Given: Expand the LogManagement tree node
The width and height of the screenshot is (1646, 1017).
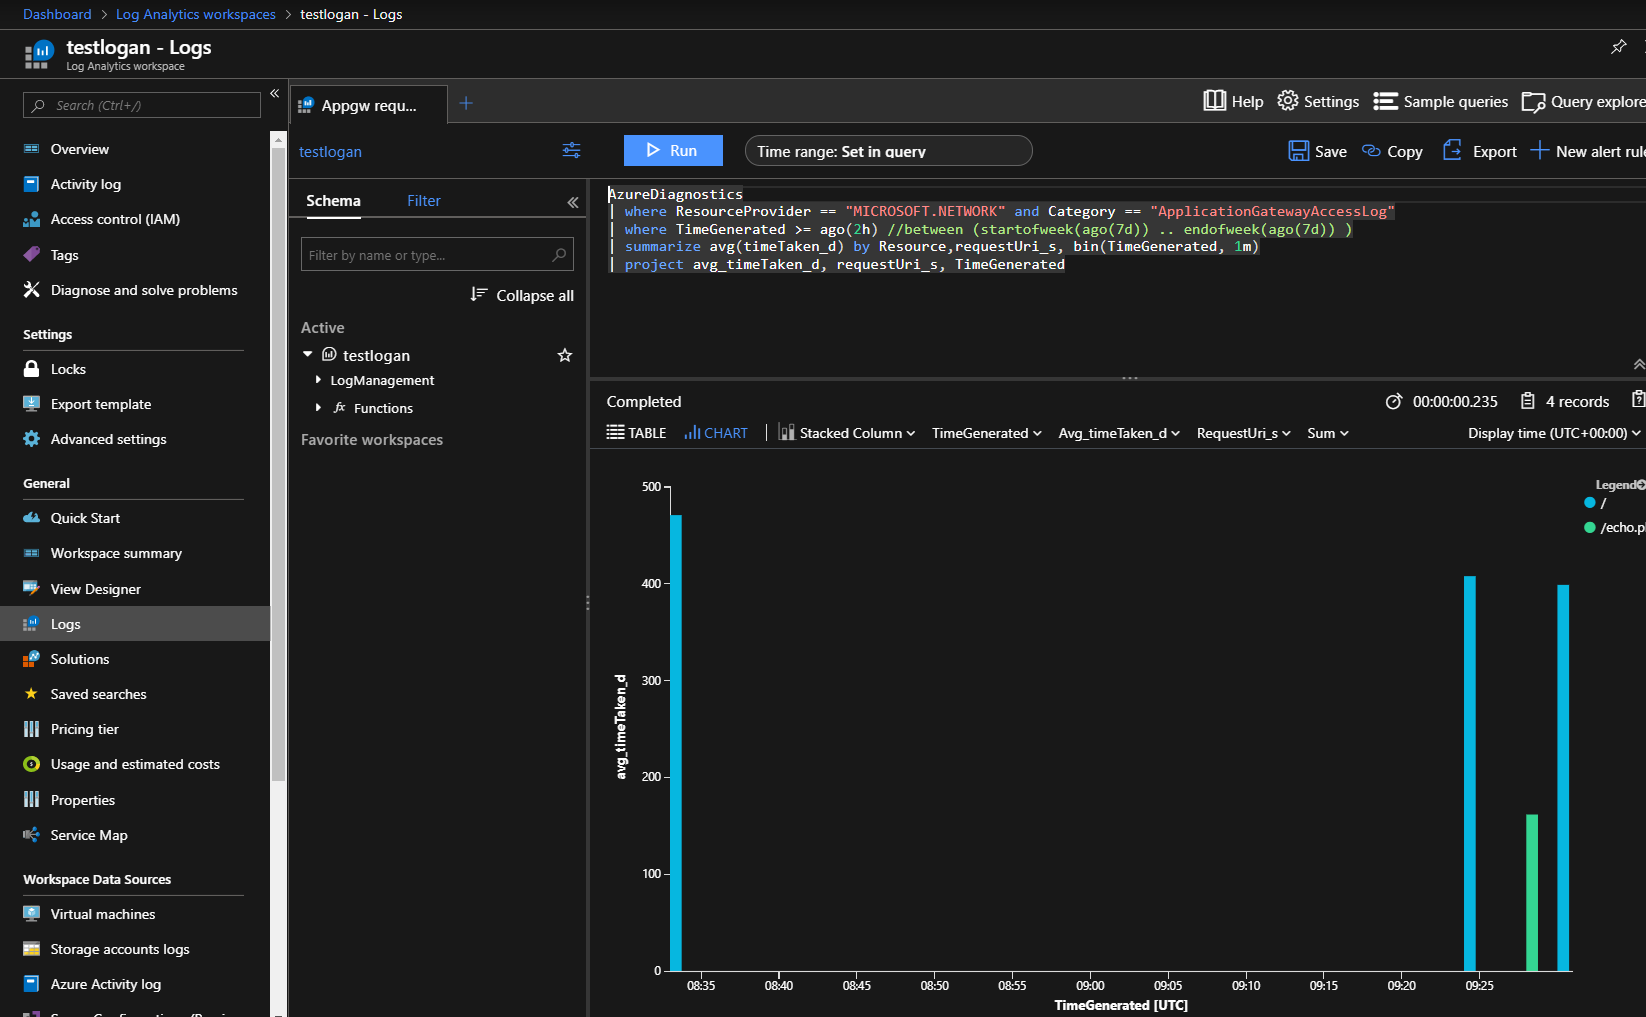Looking at the screenshot, I should coord(318,380).
